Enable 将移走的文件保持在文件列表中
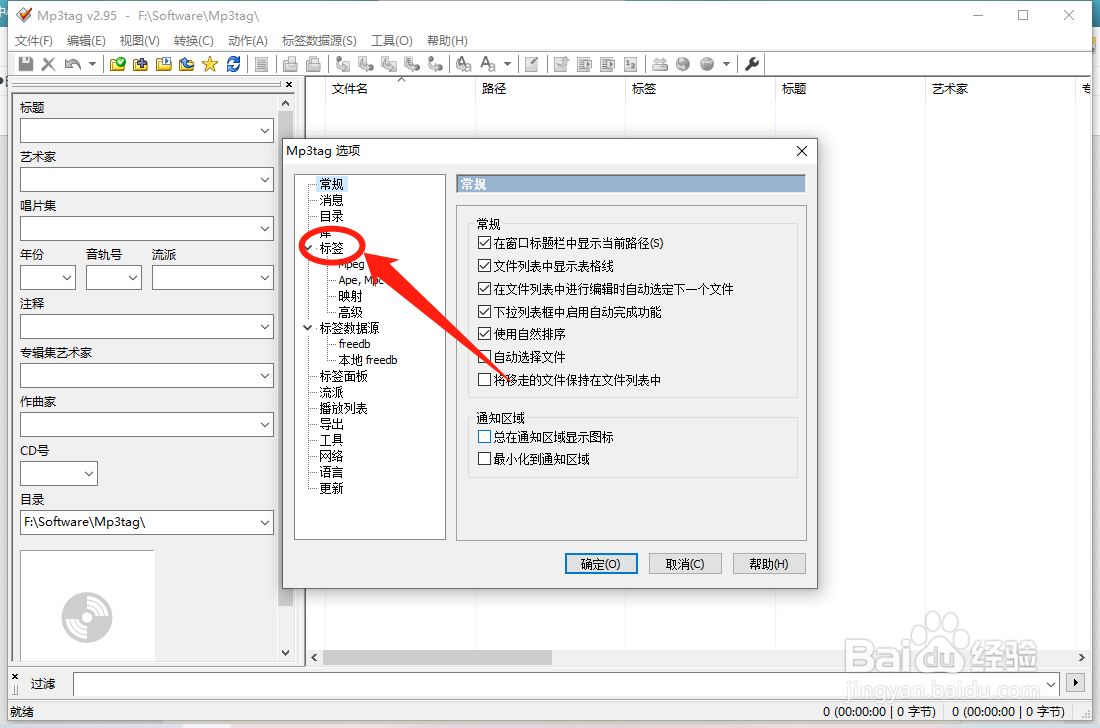 tap(484, 379)
